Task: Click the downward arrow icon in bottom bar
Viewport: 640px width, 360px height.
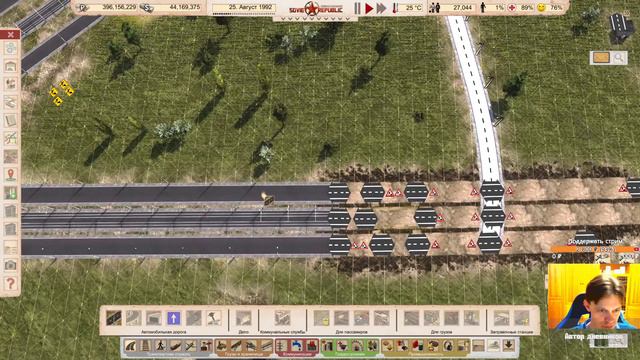Action: click(509, 346)
